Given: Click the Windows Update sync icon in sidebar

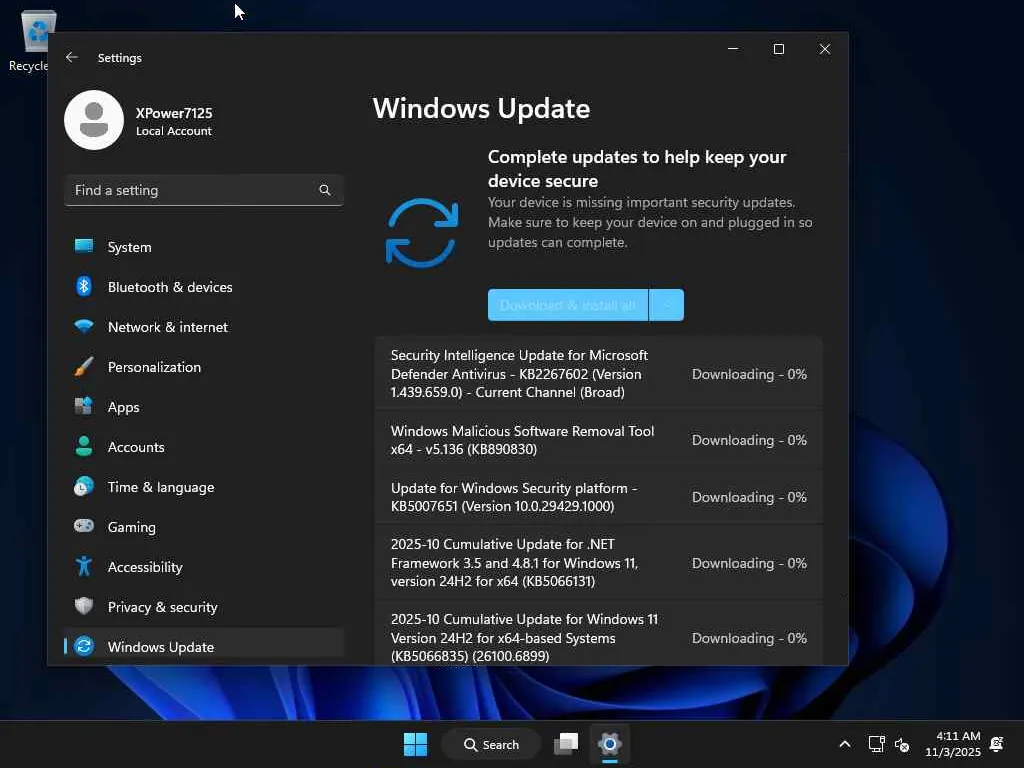Looking at the screenshot, I should pos(84,646).
